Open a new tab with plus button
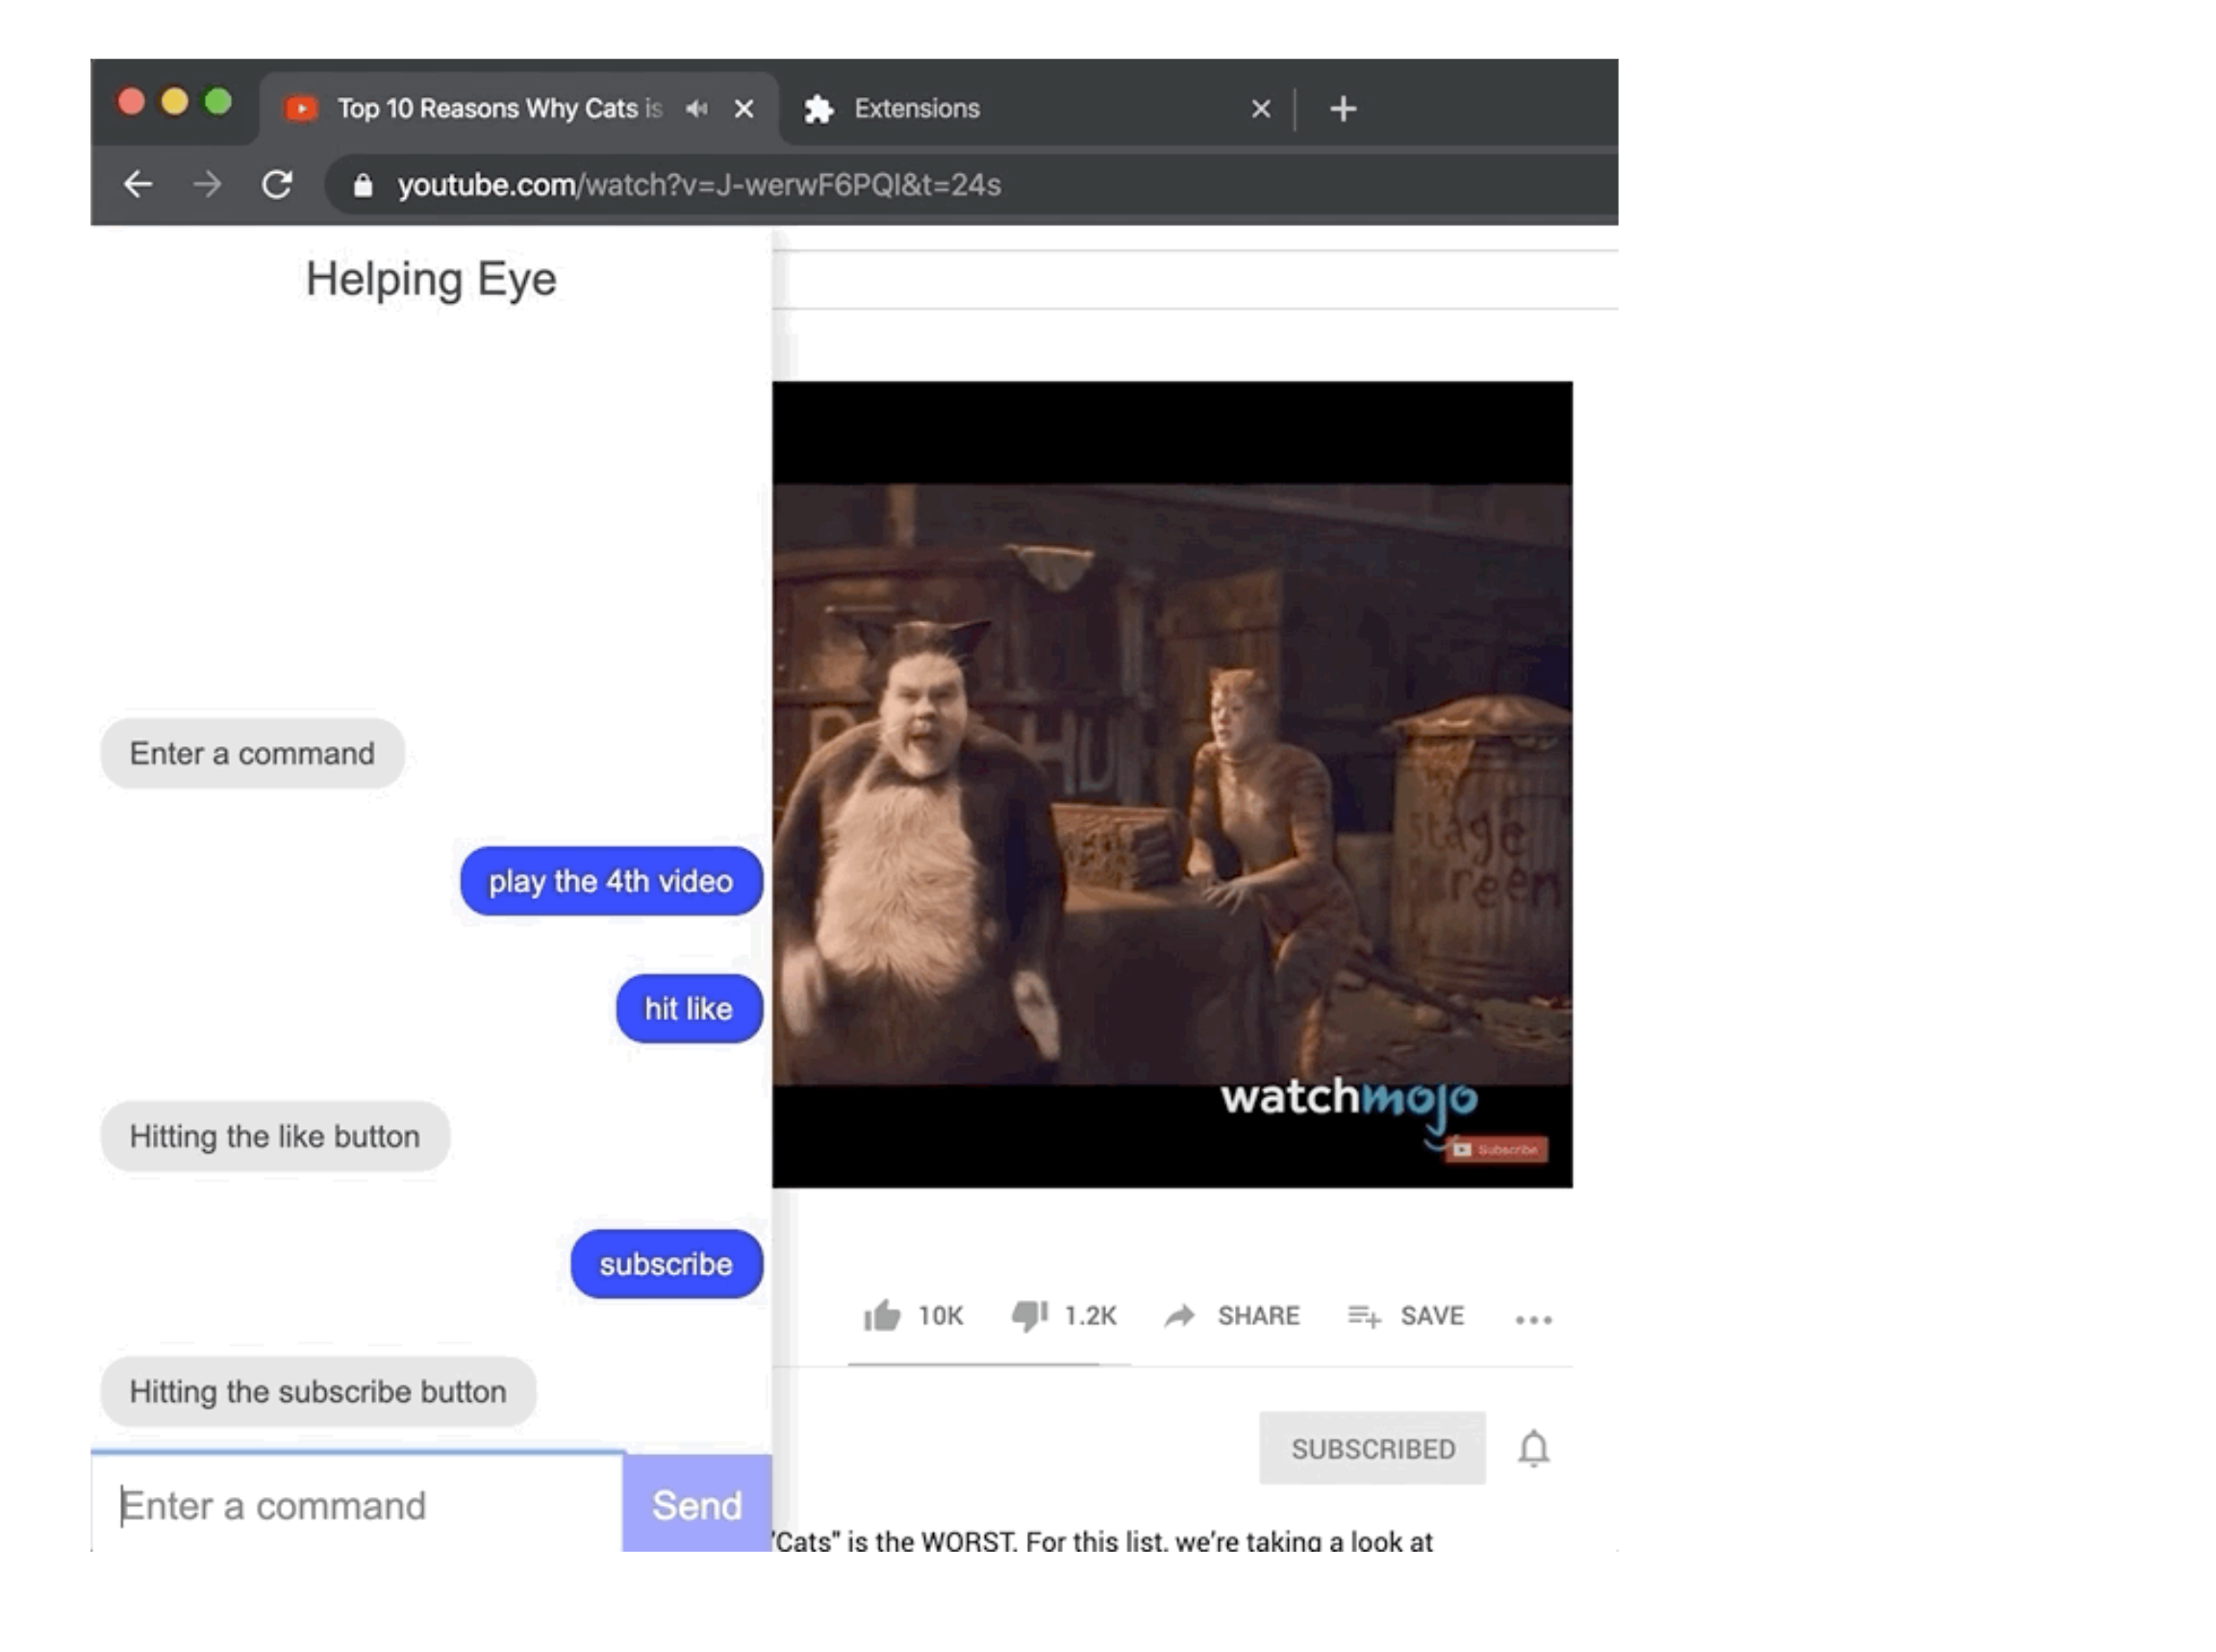Viewport: 2216px width, 1652px height. (1343, 108)
